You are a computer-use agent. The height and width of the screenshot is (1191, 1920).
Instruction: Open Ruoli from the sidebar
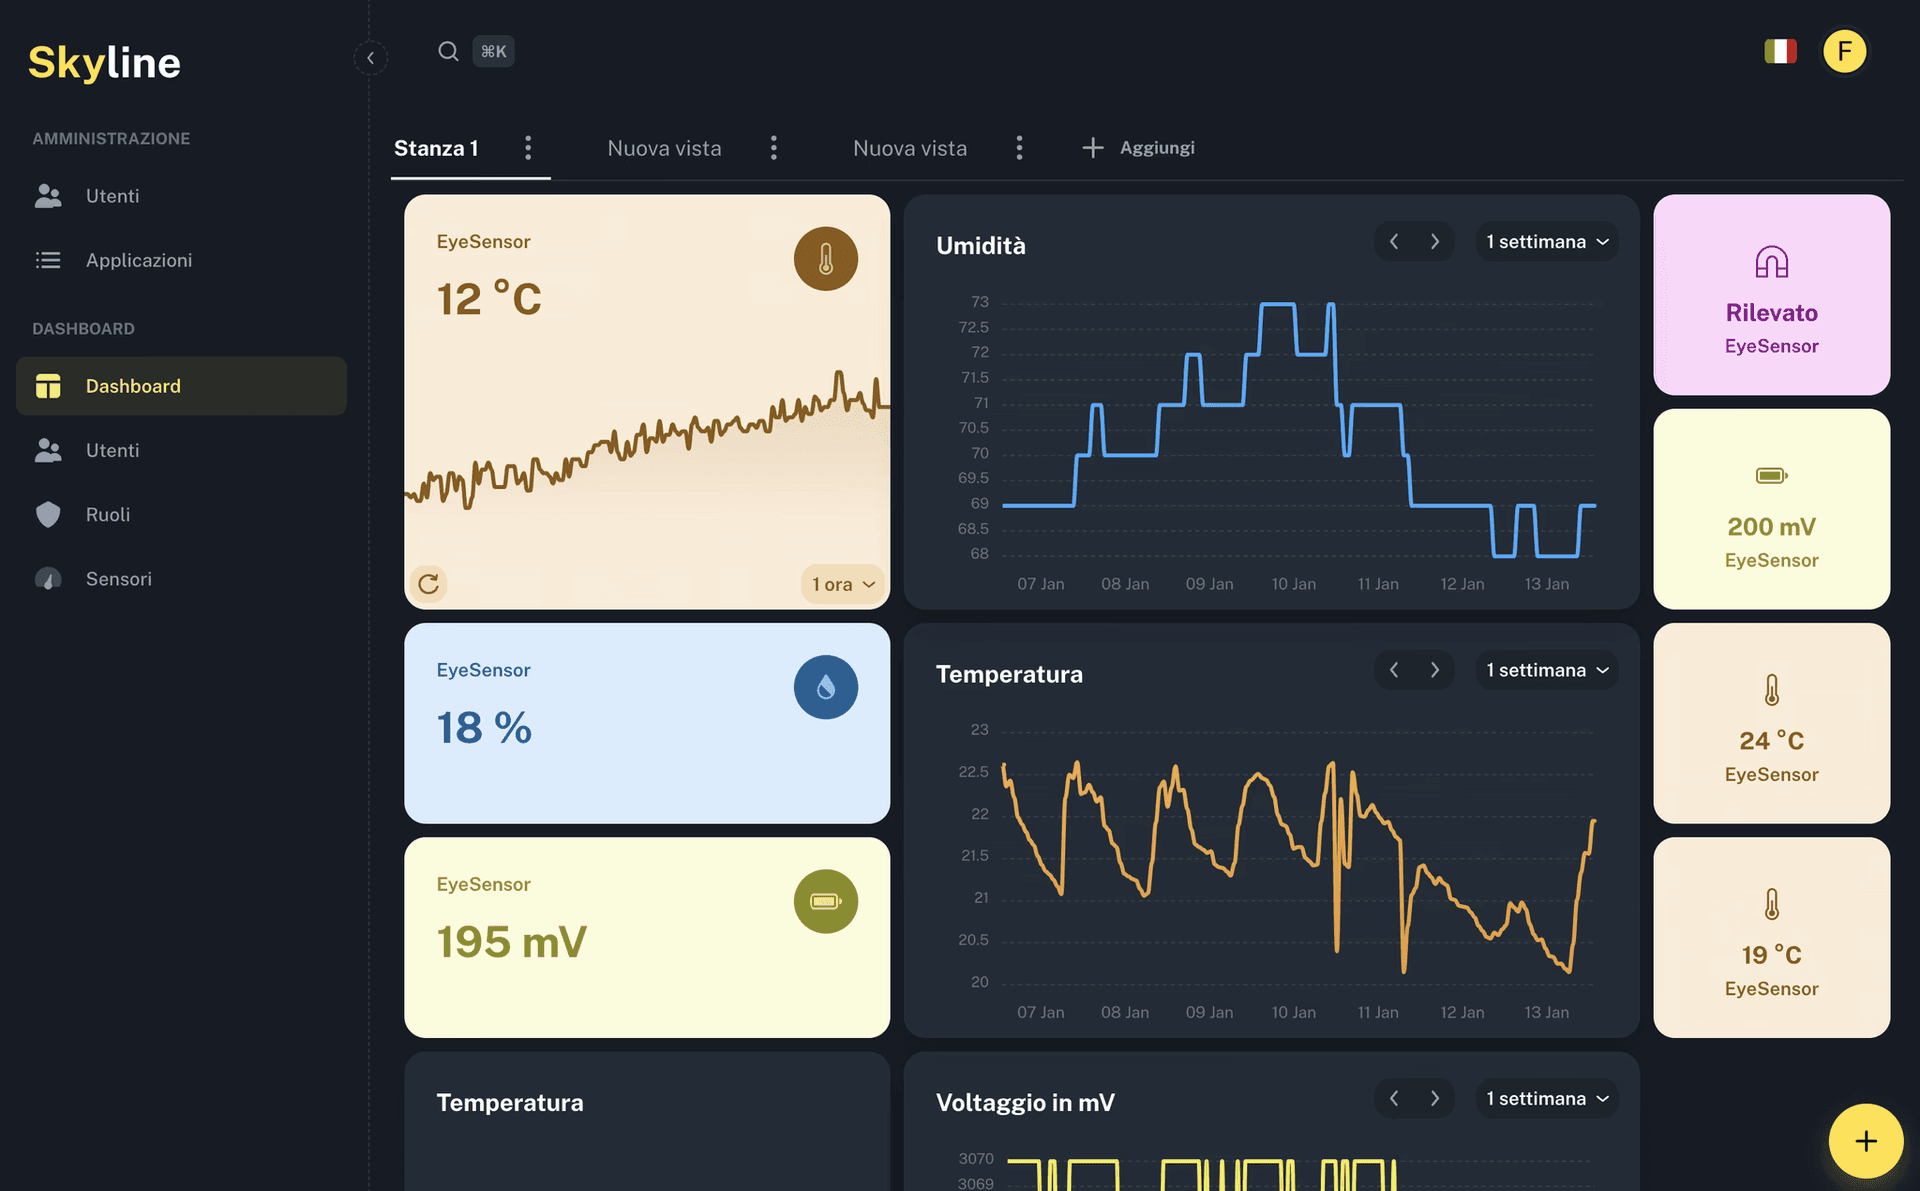pyautogui.click(x=106, y=514)
